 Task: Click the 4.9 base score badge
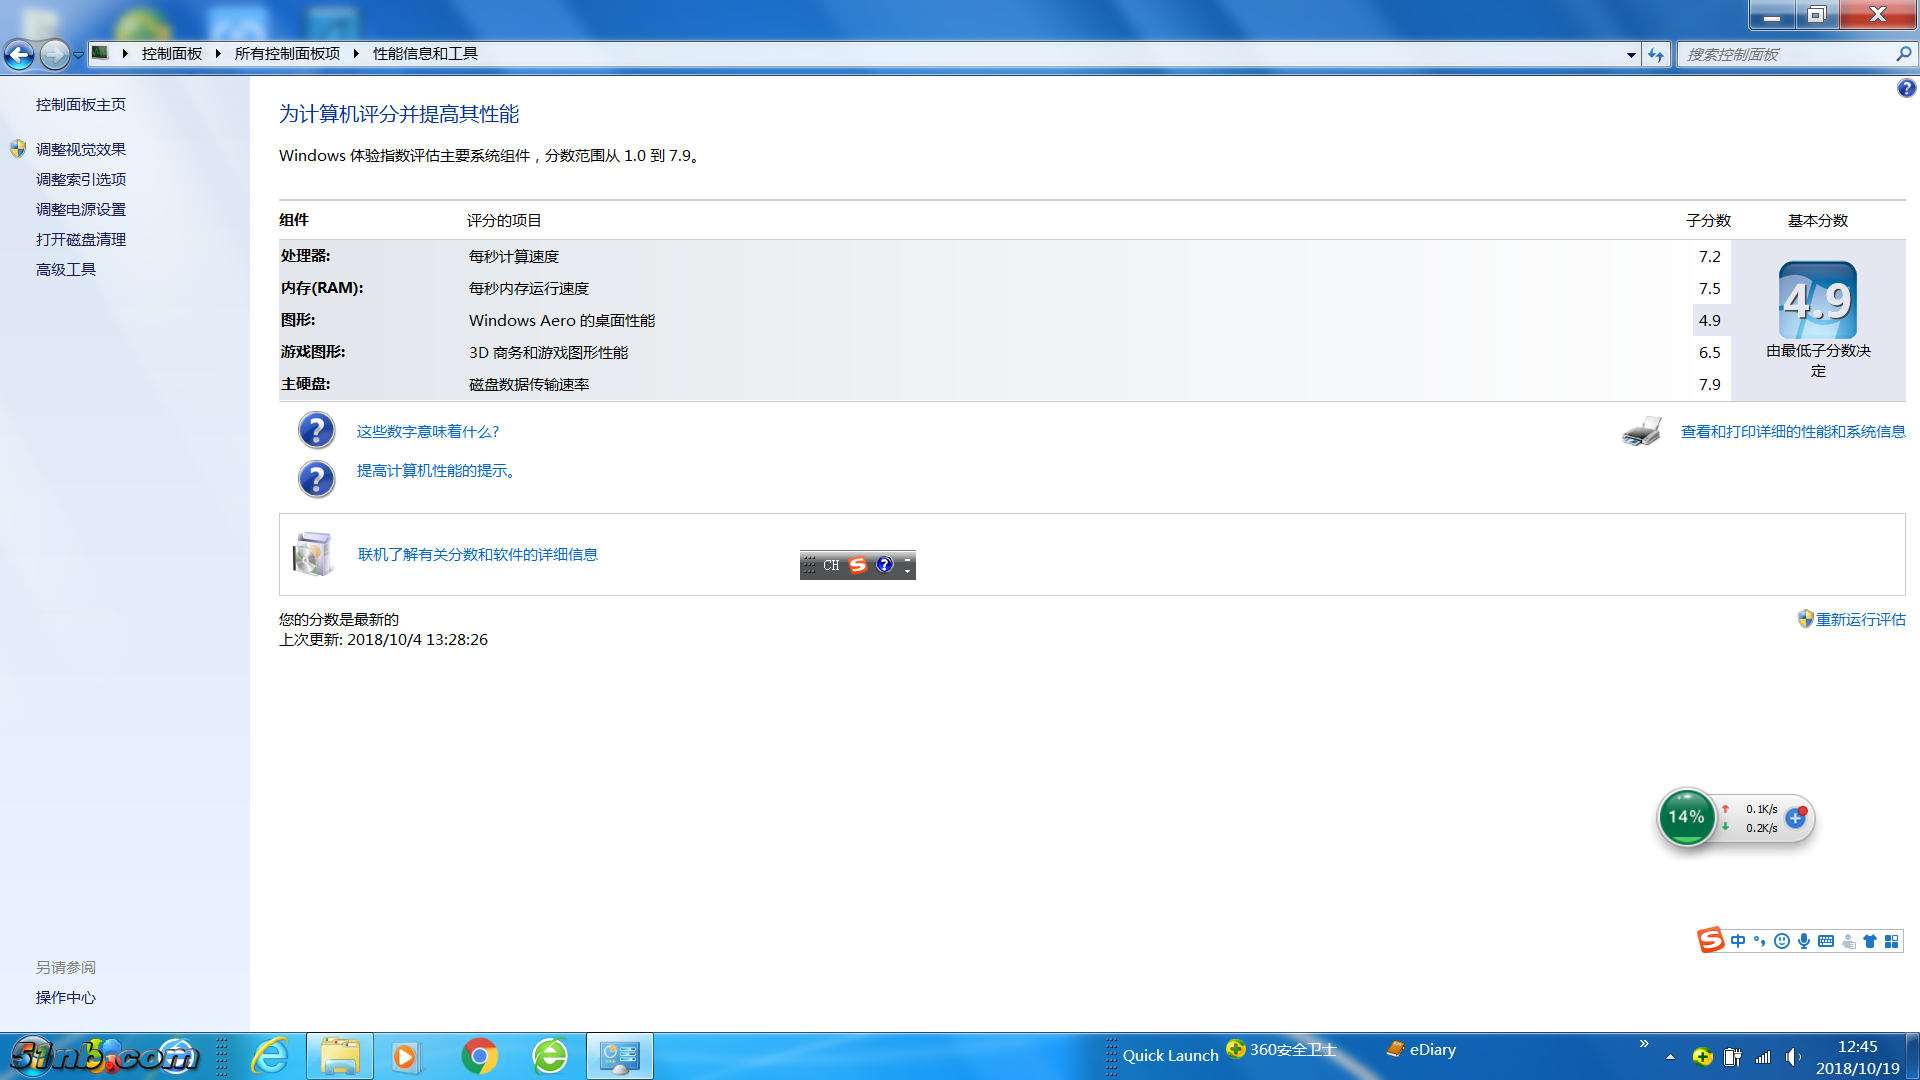[x=1817, y=301]
